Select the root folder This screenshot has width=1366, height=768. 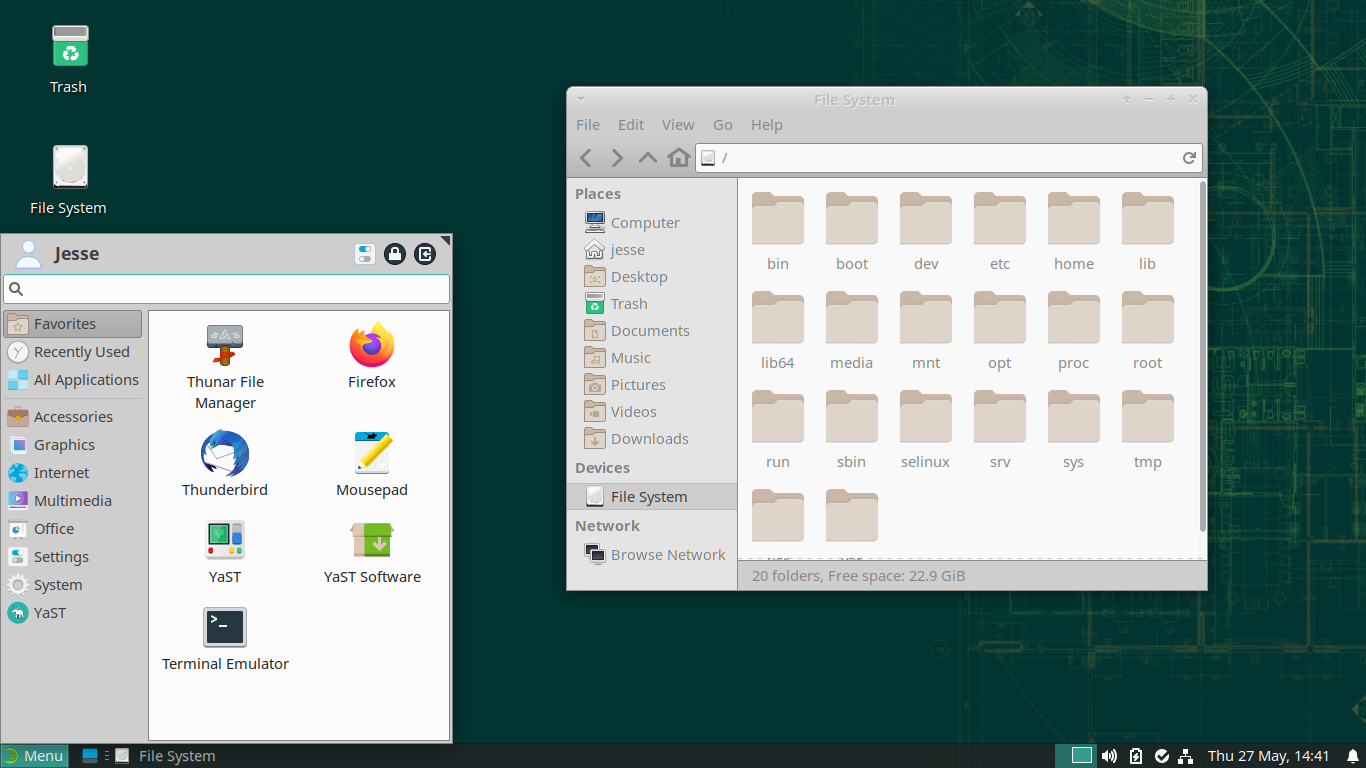click(x=1148, y=331)
